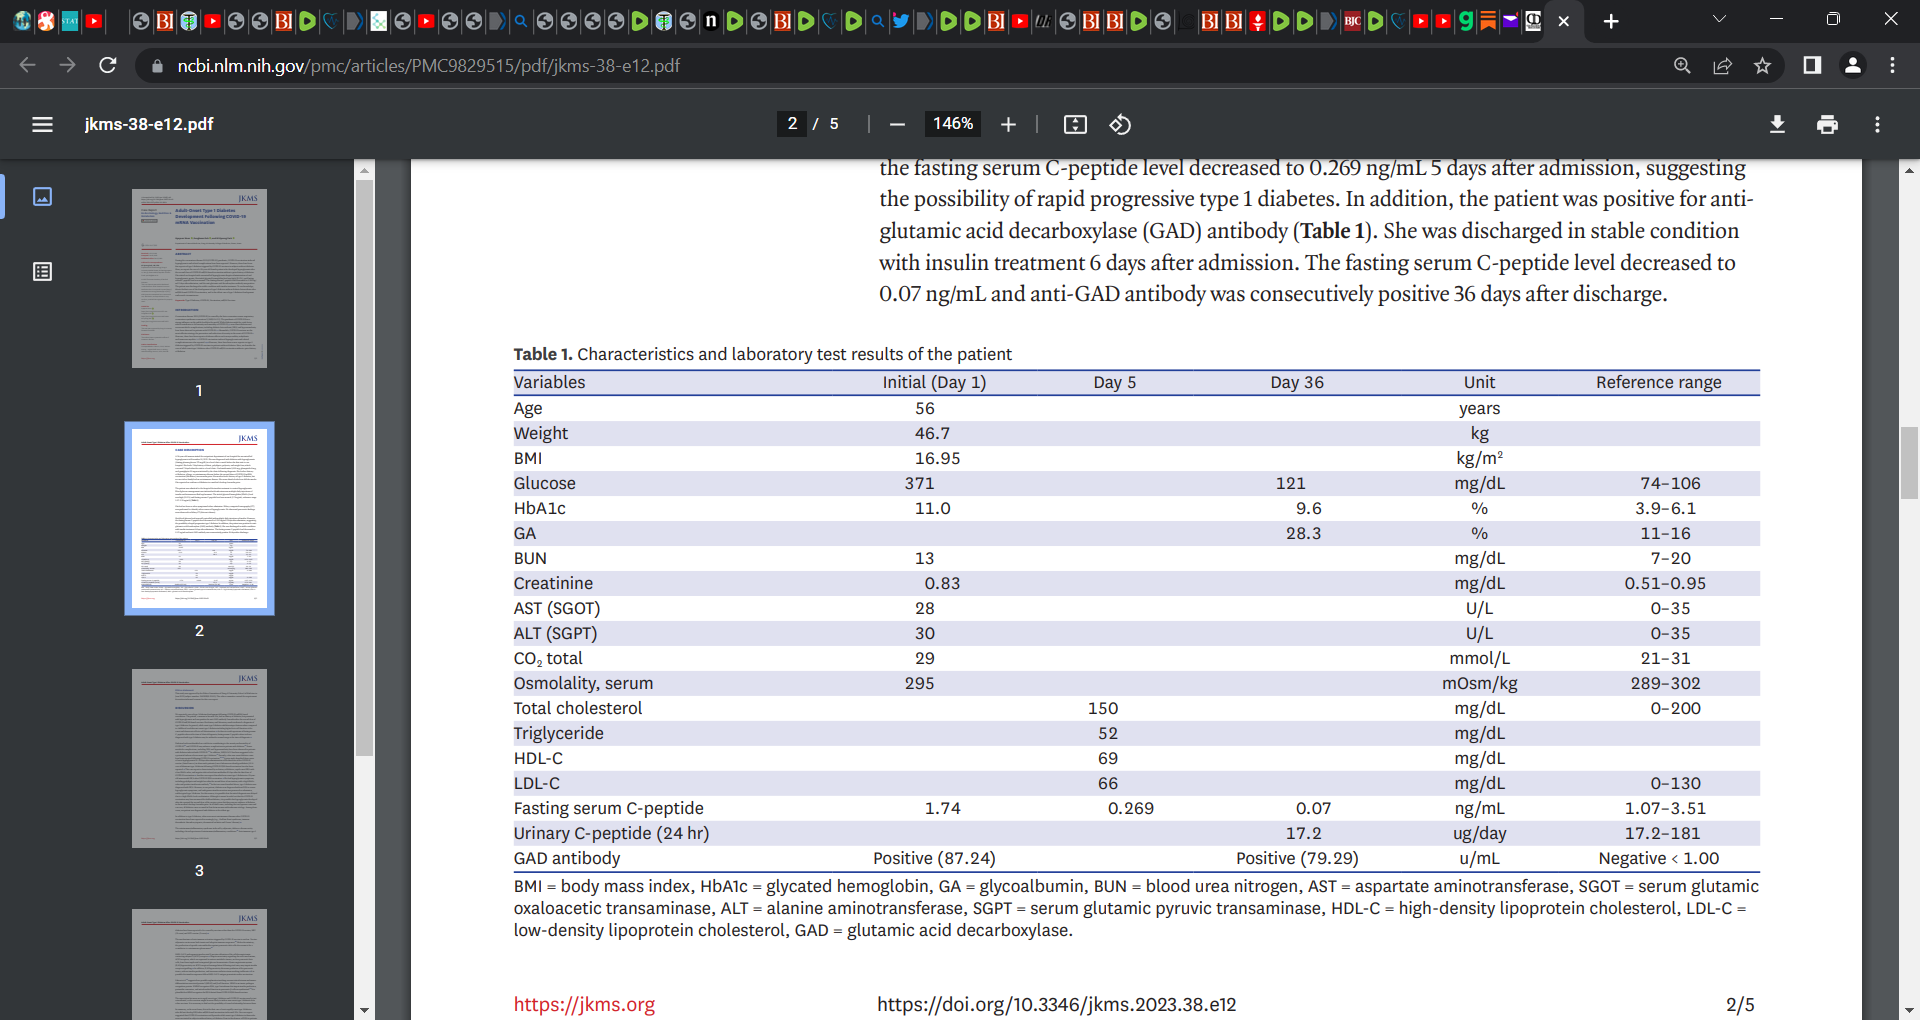Click the Day 36 column header

[1297, 382]
